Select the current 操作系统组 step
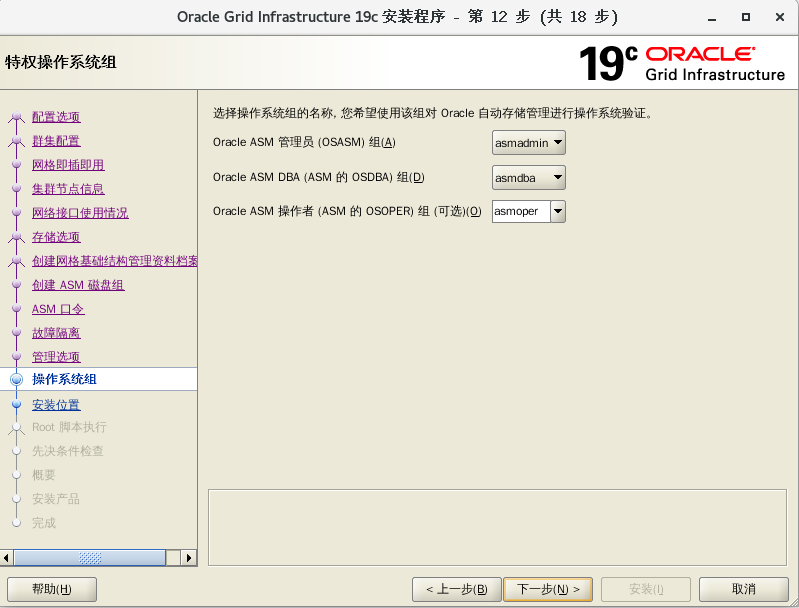The height and width of the screenshot is (608, 799). coord(64,379)
